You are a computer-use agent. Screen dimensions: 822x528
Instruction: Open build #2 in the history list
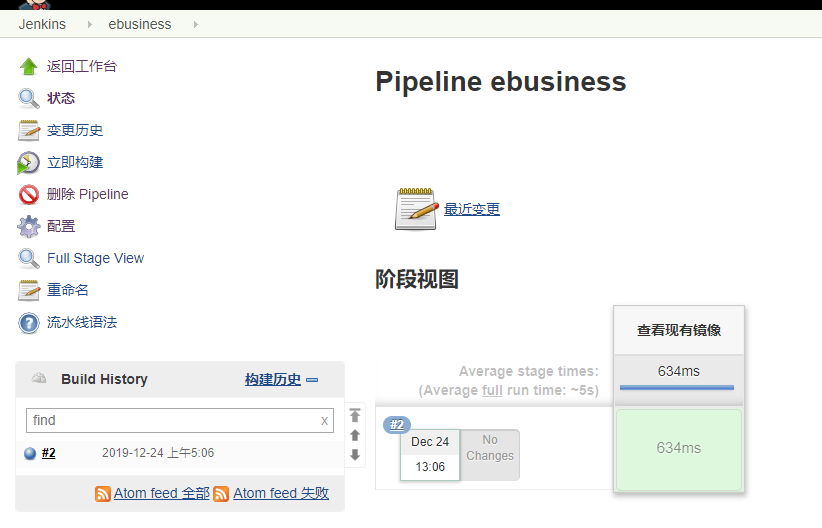tap(49, 453)
